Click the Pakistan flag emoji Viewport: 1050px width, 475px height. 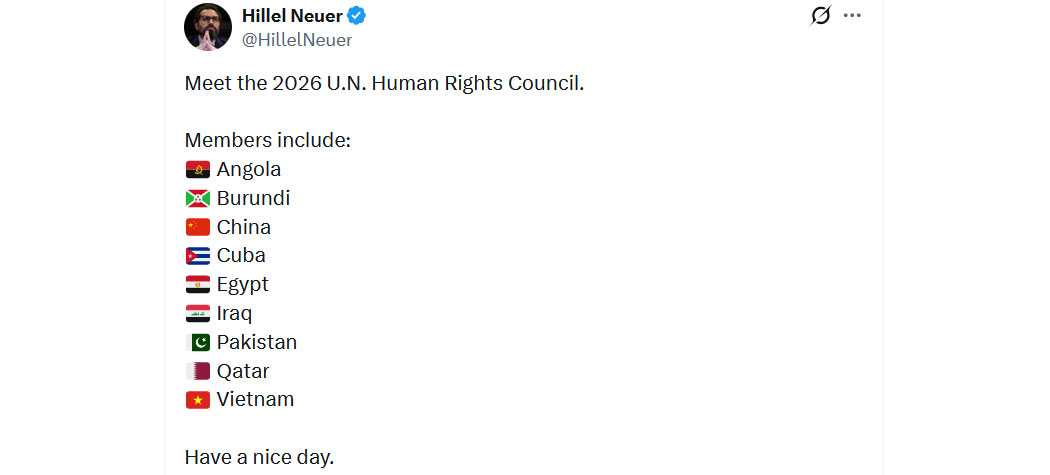(x=198, y=342)
